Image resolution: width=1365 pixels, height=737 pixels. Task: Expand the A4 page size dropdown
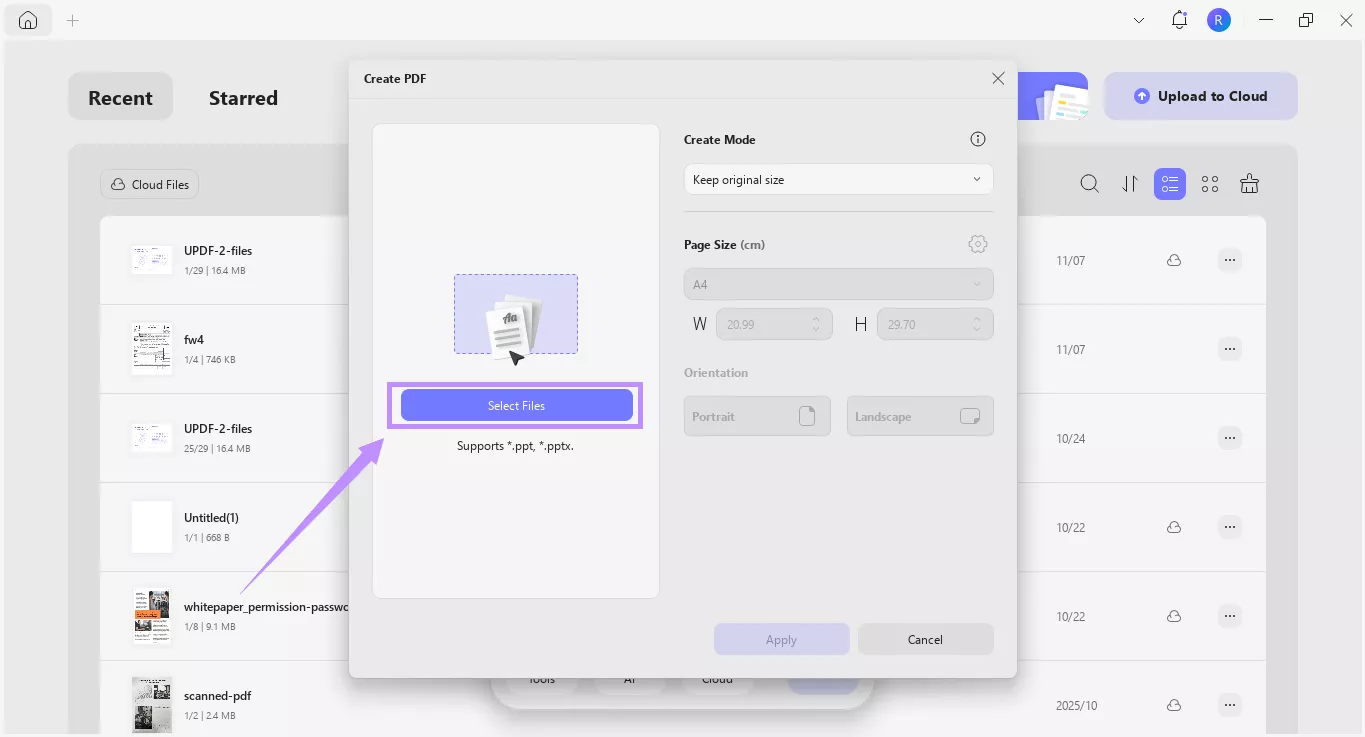click(837, 284)
